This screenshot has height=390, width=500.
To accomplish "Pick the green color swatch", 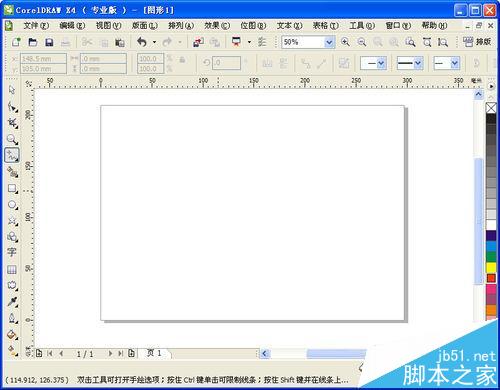I will click(491, 257).
